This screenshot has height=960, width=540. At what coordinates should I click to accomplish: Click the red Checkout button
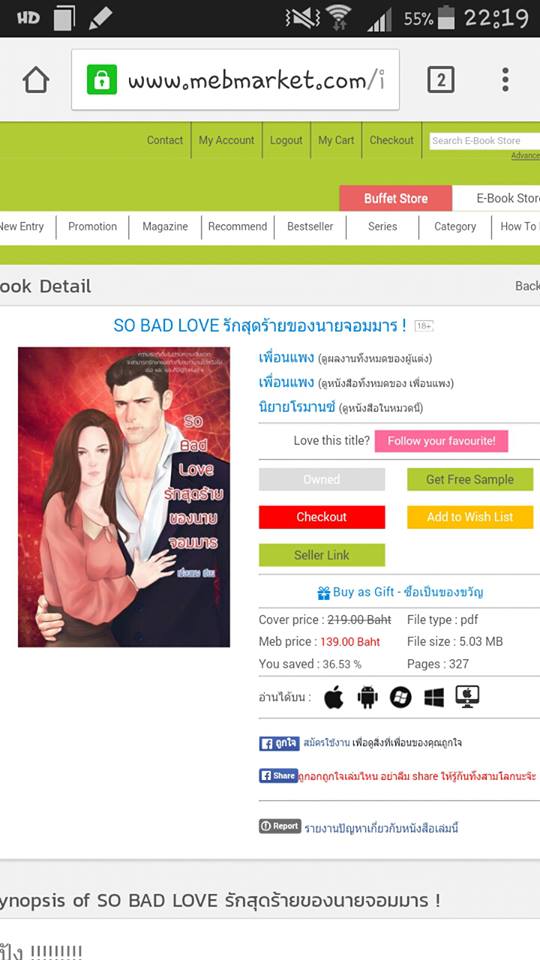coord(322,517)
